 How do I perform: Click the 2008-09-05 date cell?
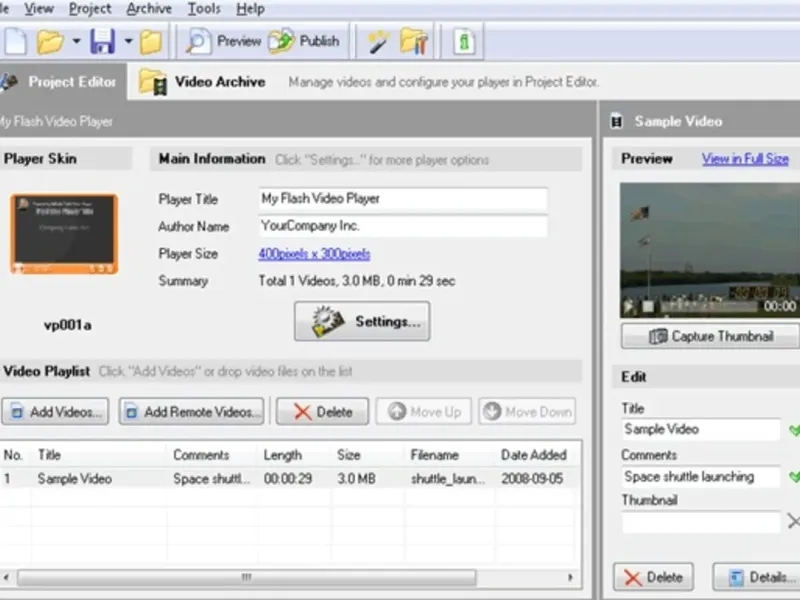(x=532, y=479)
